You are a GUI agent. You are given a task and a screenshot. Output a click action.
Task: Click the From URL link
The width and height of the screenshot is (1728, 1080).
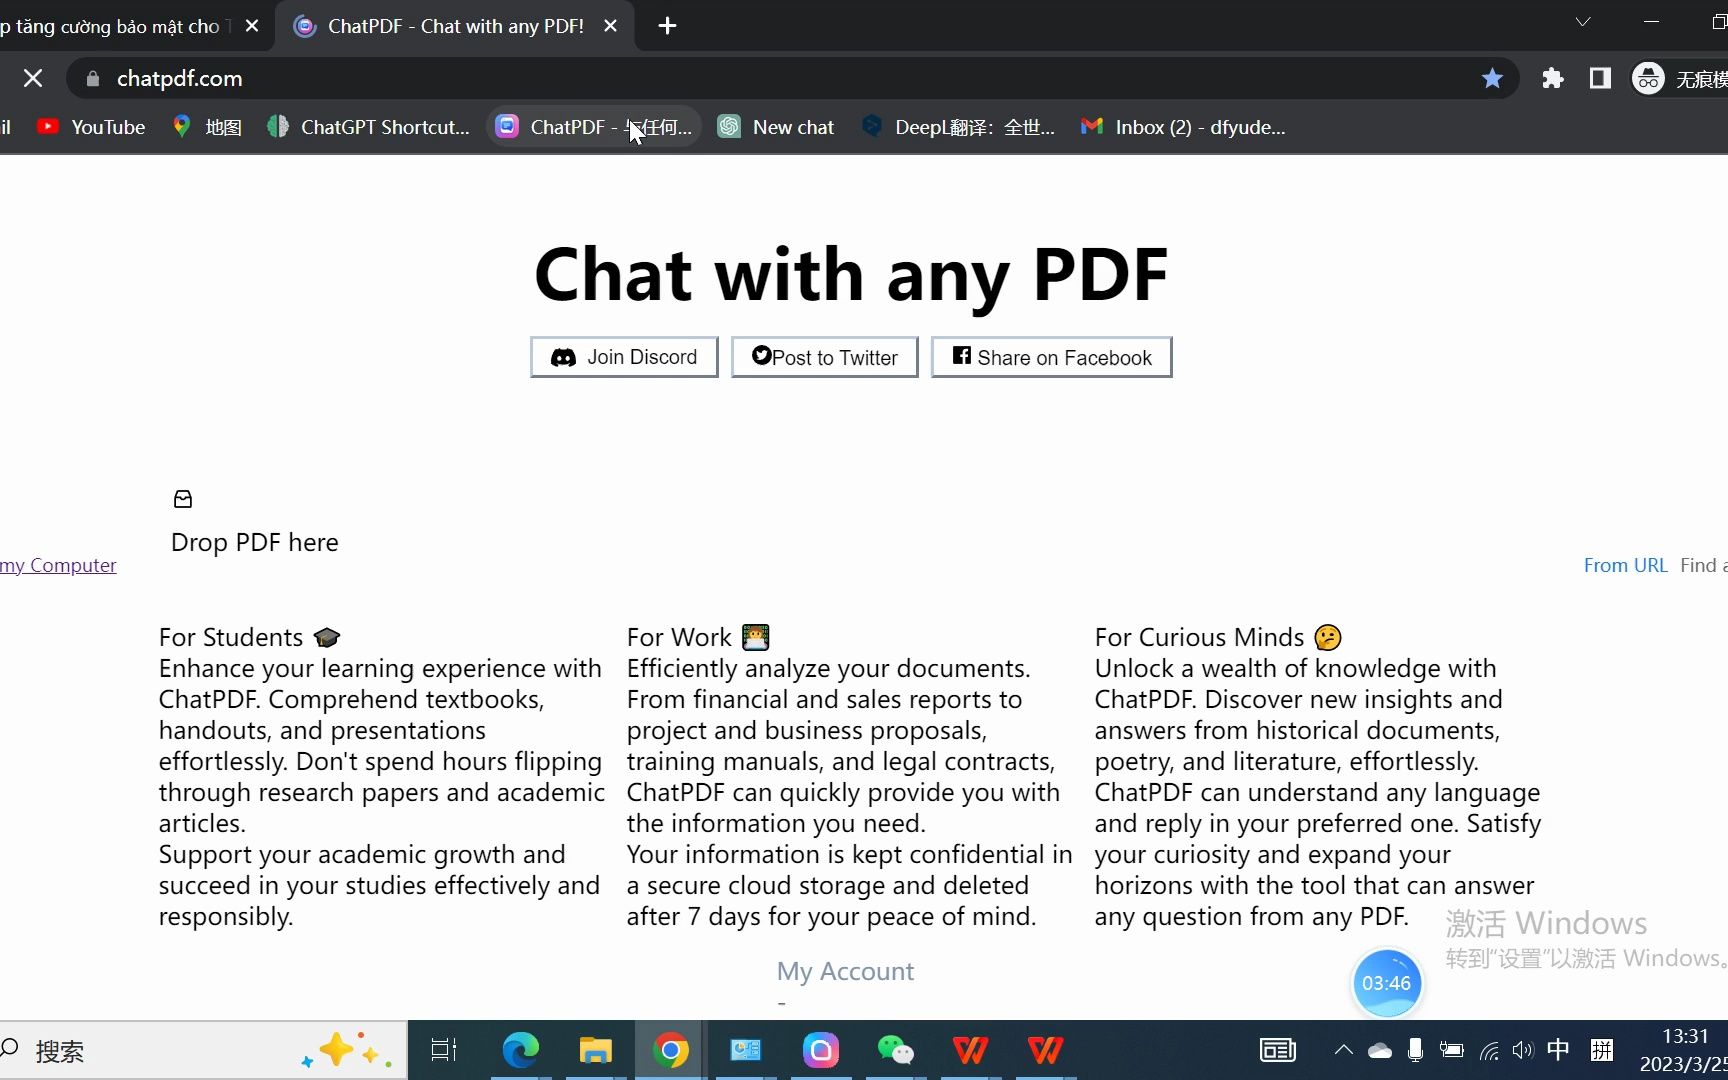pyautogui.click(x=1626, y=565)
